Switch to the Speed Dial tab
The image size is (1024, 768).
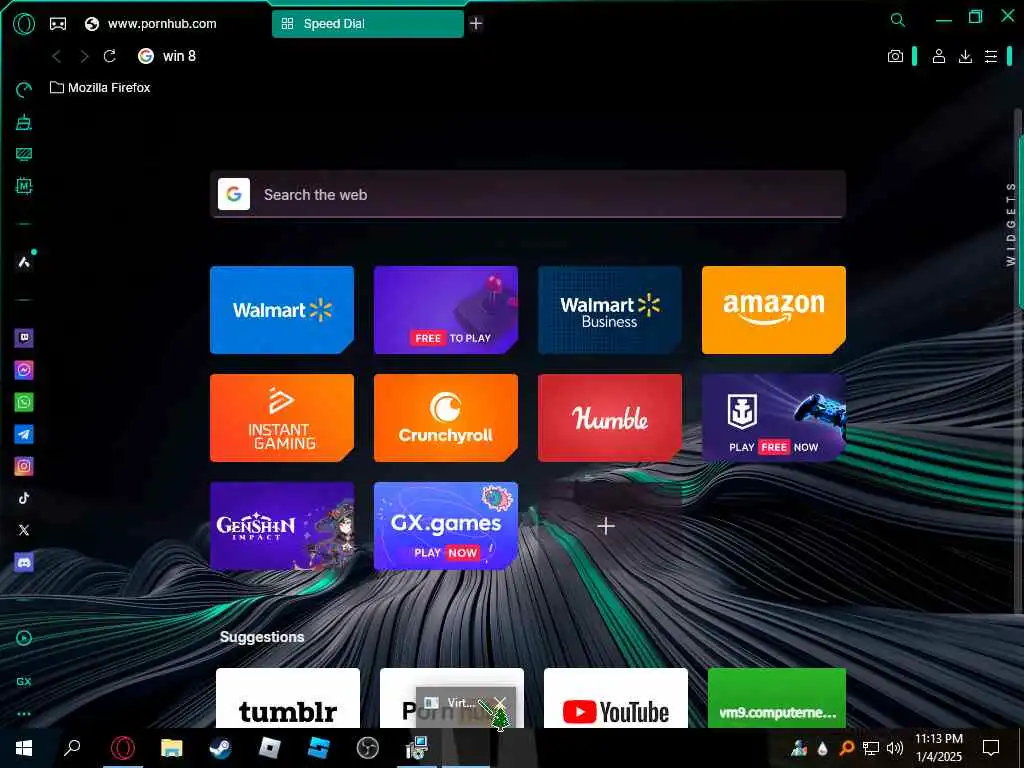368,24
